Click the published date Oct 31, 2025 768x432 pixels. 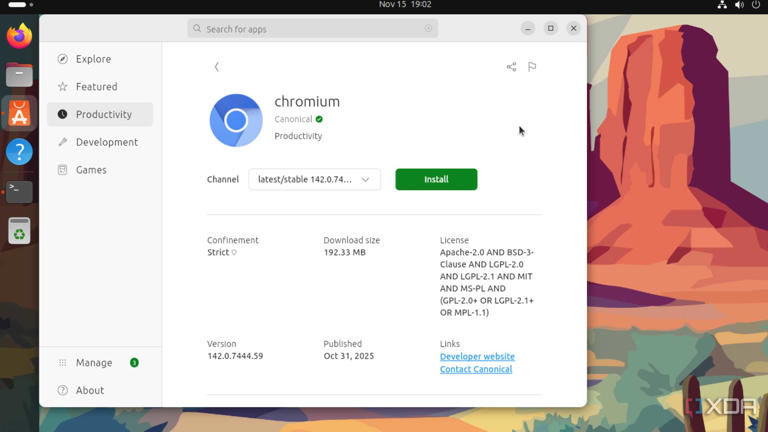pos(349,356)
